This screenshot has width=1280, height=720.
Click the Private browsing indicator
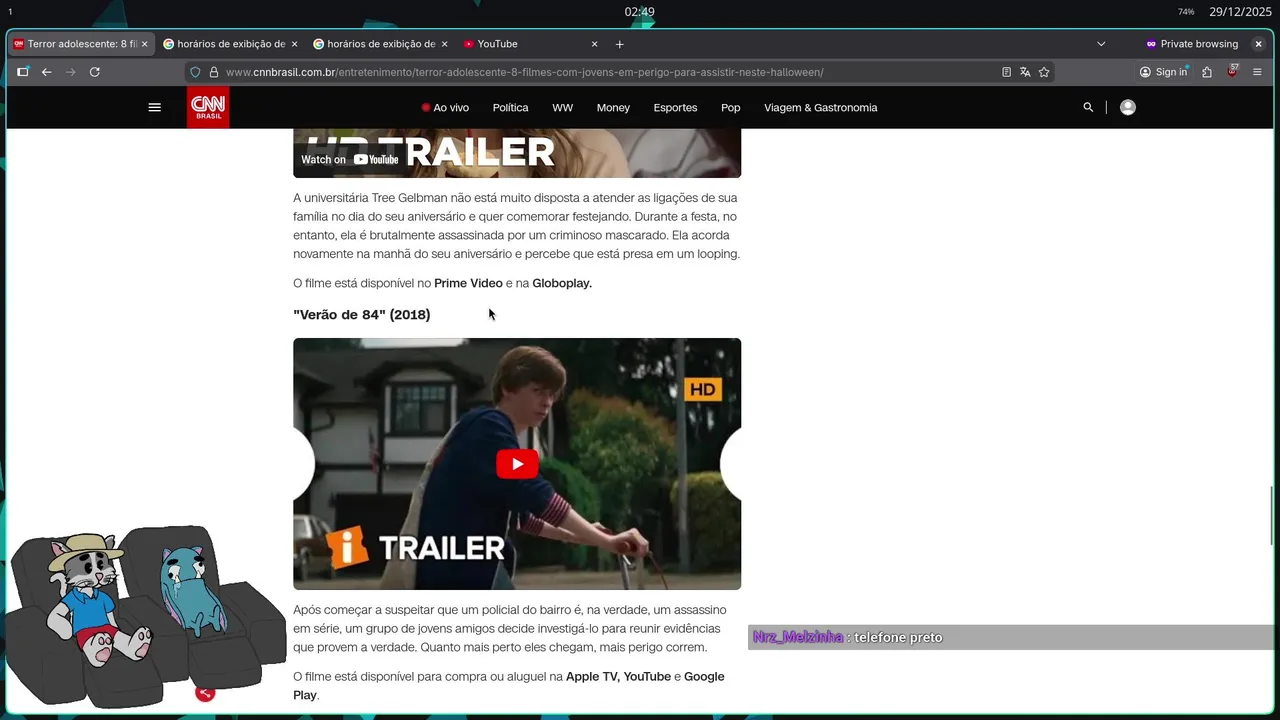(1192, 44)
